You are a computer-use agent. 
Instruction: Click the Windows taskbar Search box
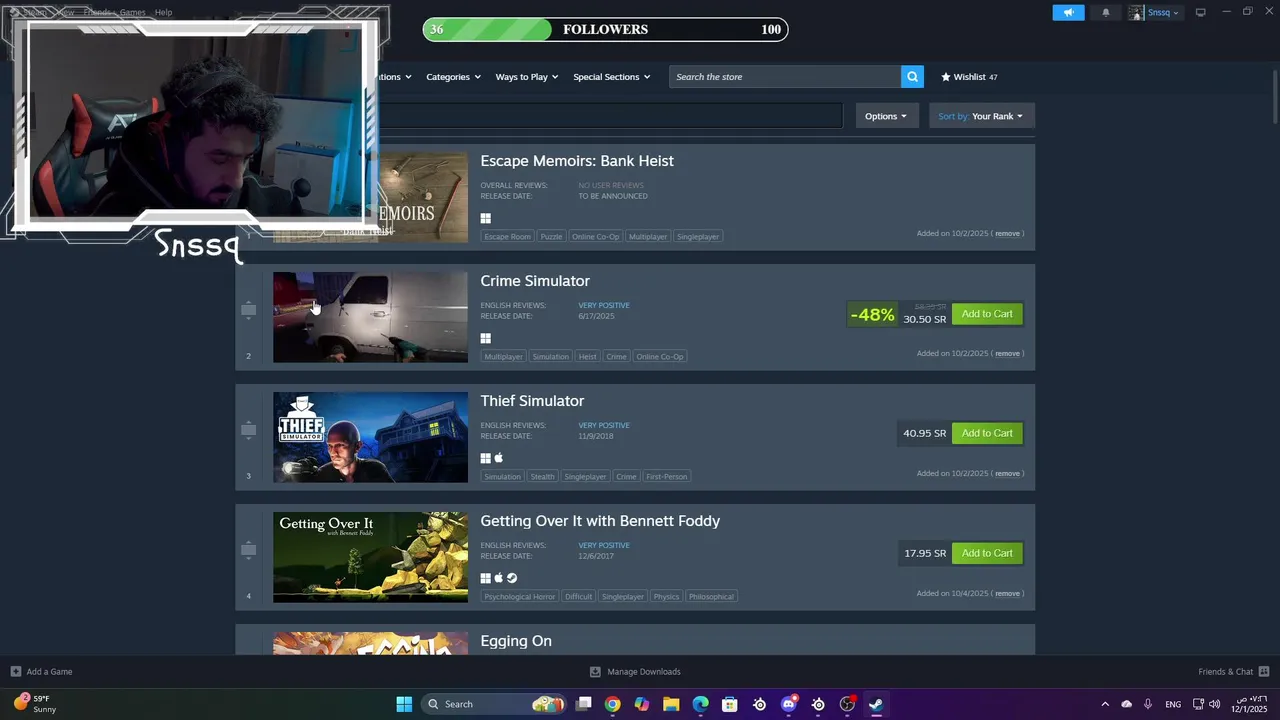pos(494,704)
